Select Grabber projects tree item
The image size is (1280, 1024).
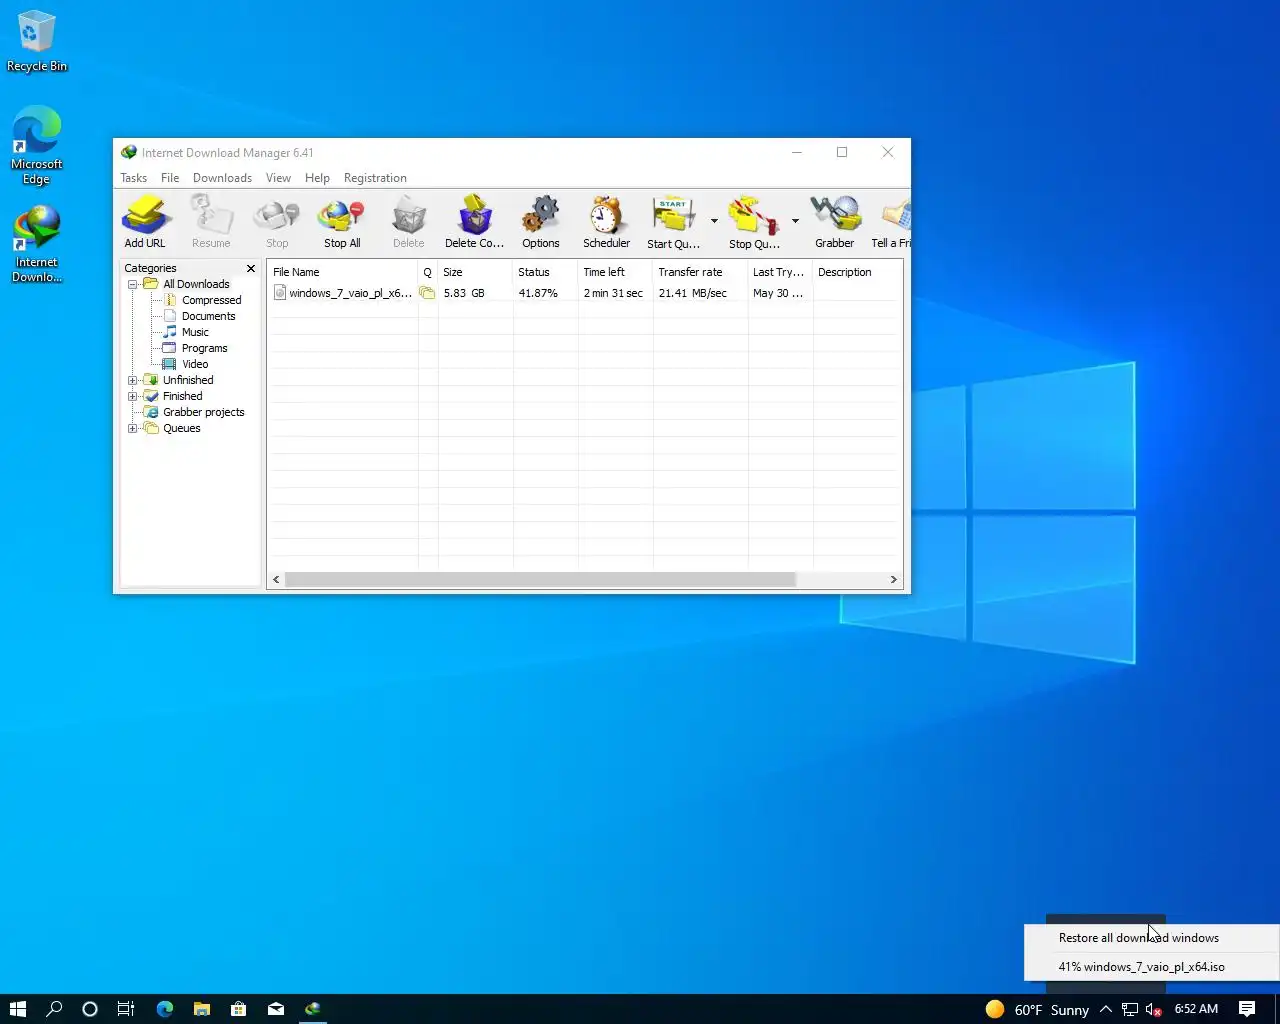pos(203,412)
